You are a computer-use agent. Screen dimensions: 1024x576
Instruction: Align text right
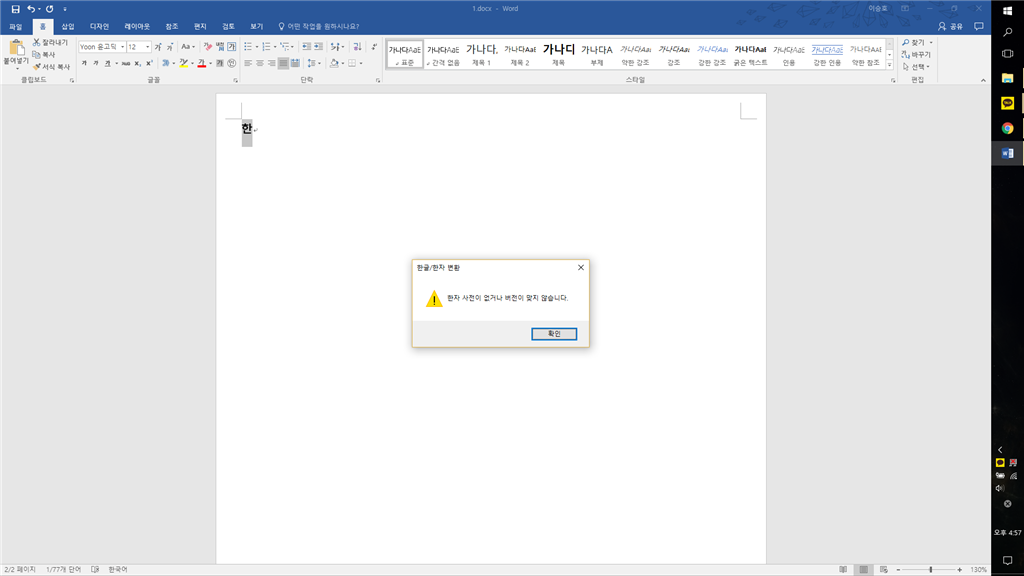tap(272, 63)
